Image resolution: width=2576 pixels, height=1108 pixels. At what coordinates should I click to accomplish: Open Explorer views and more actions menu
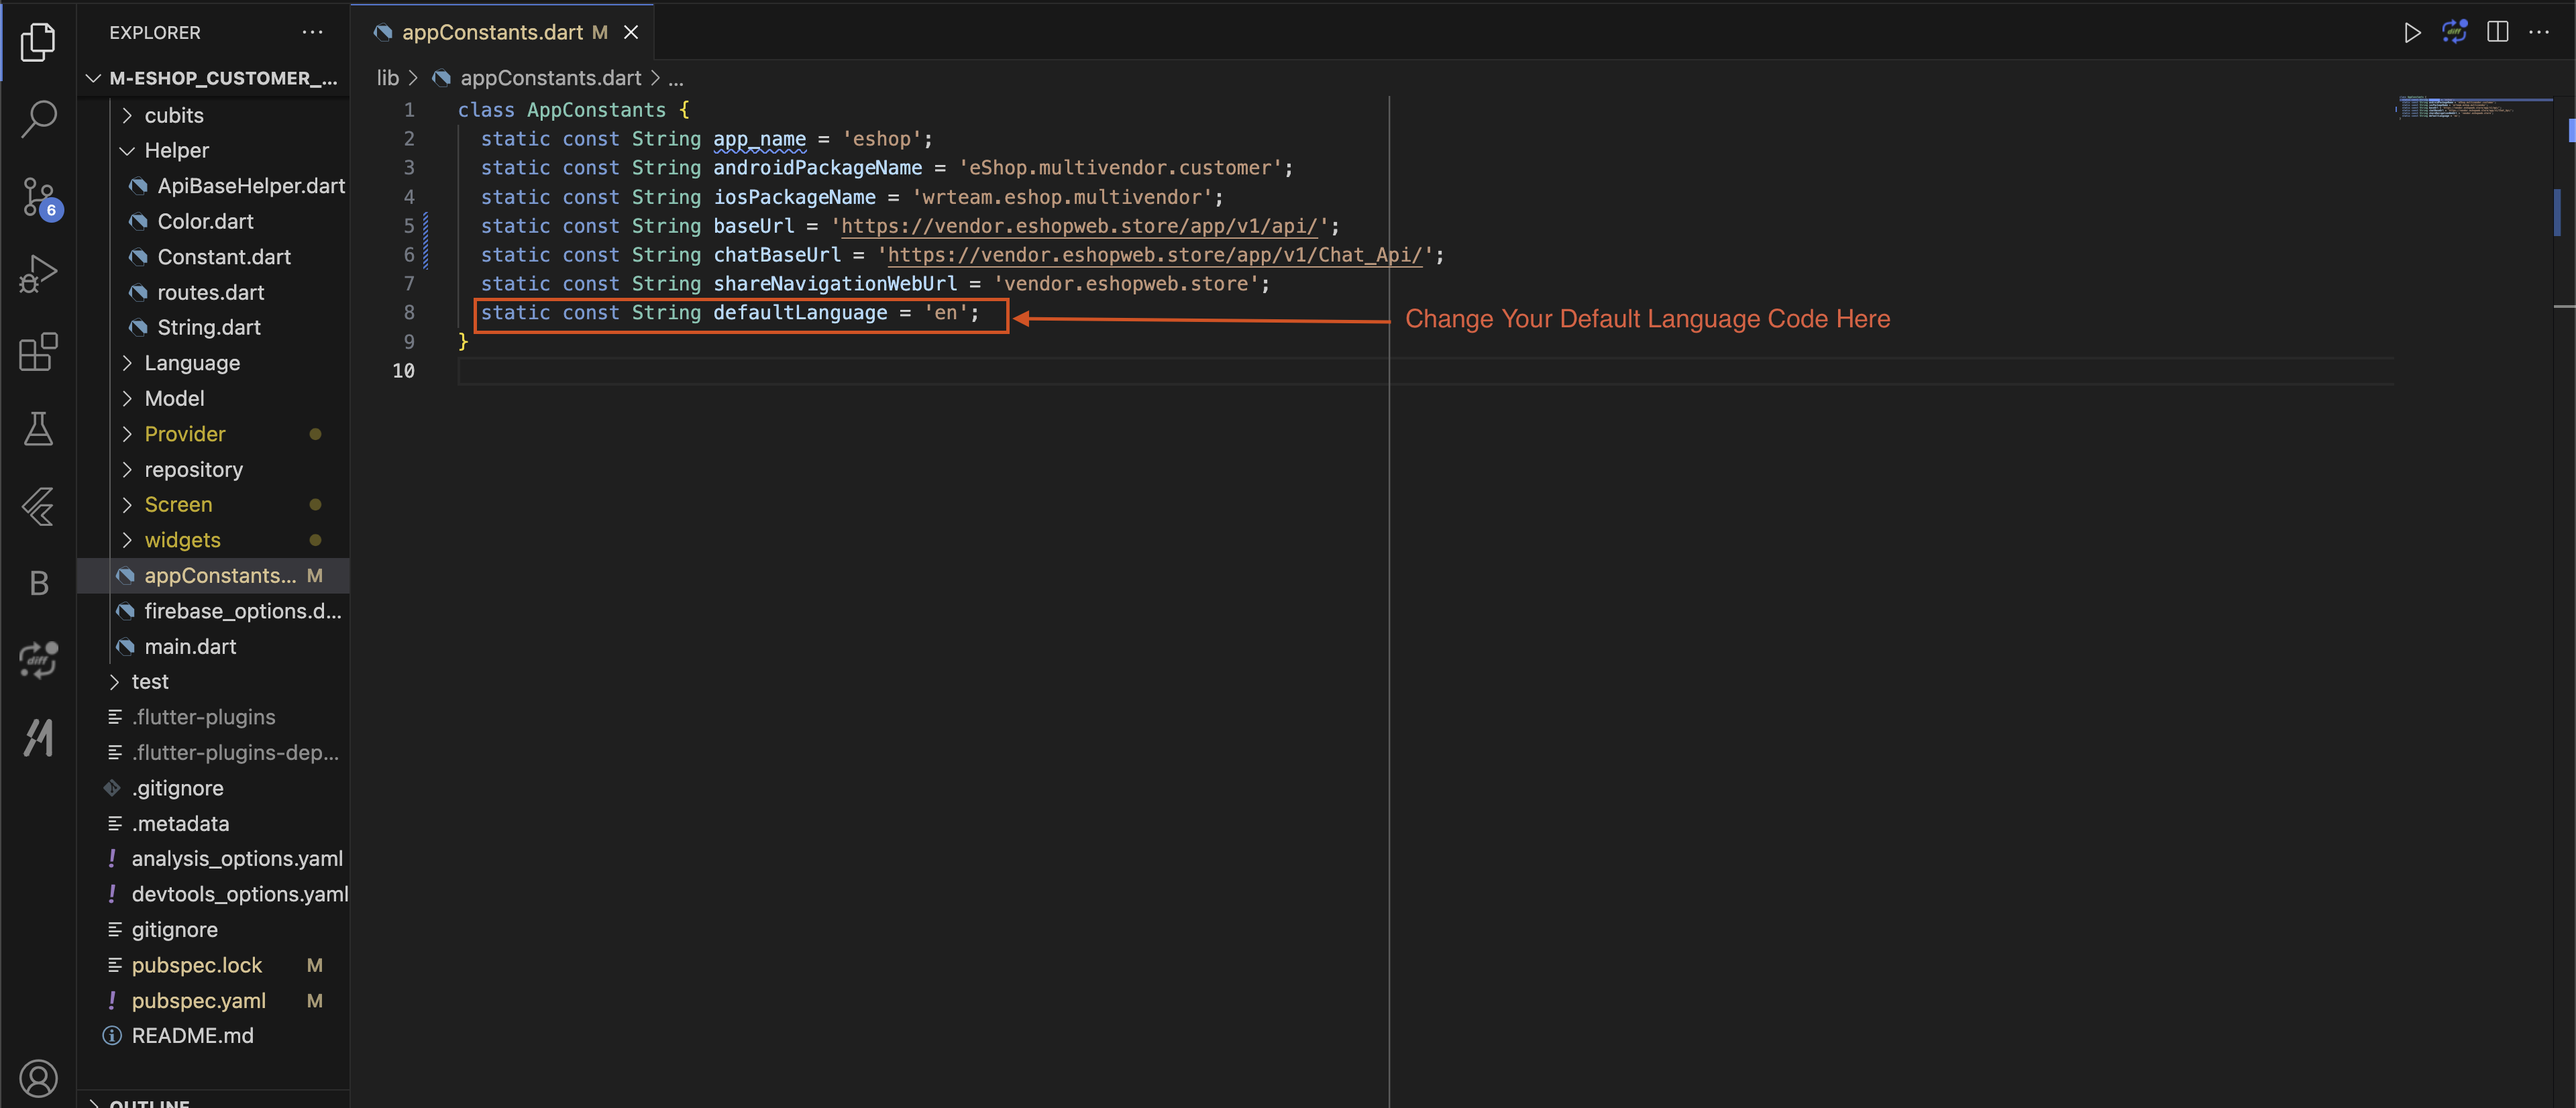pos(312,33)
